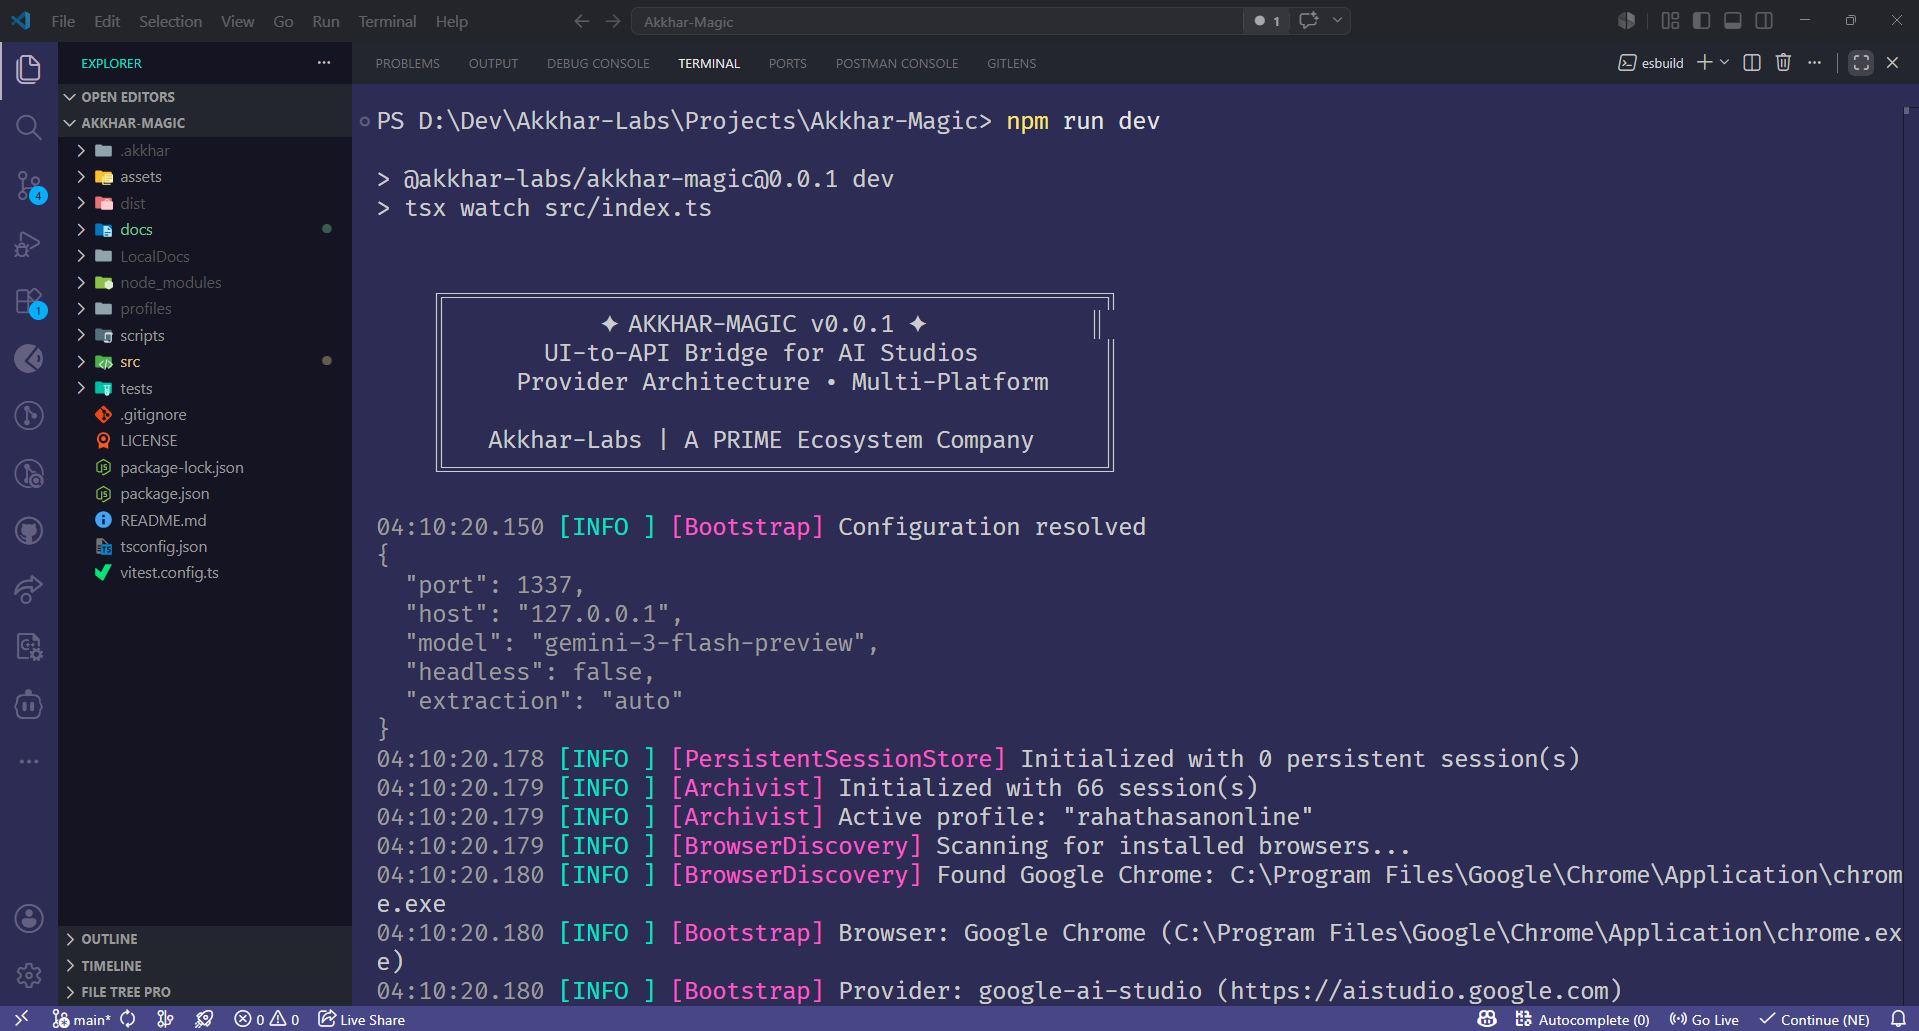The image size is (1919, 1031).
Task: Go forward with the right arrow
Action: (x=613, y=21)
